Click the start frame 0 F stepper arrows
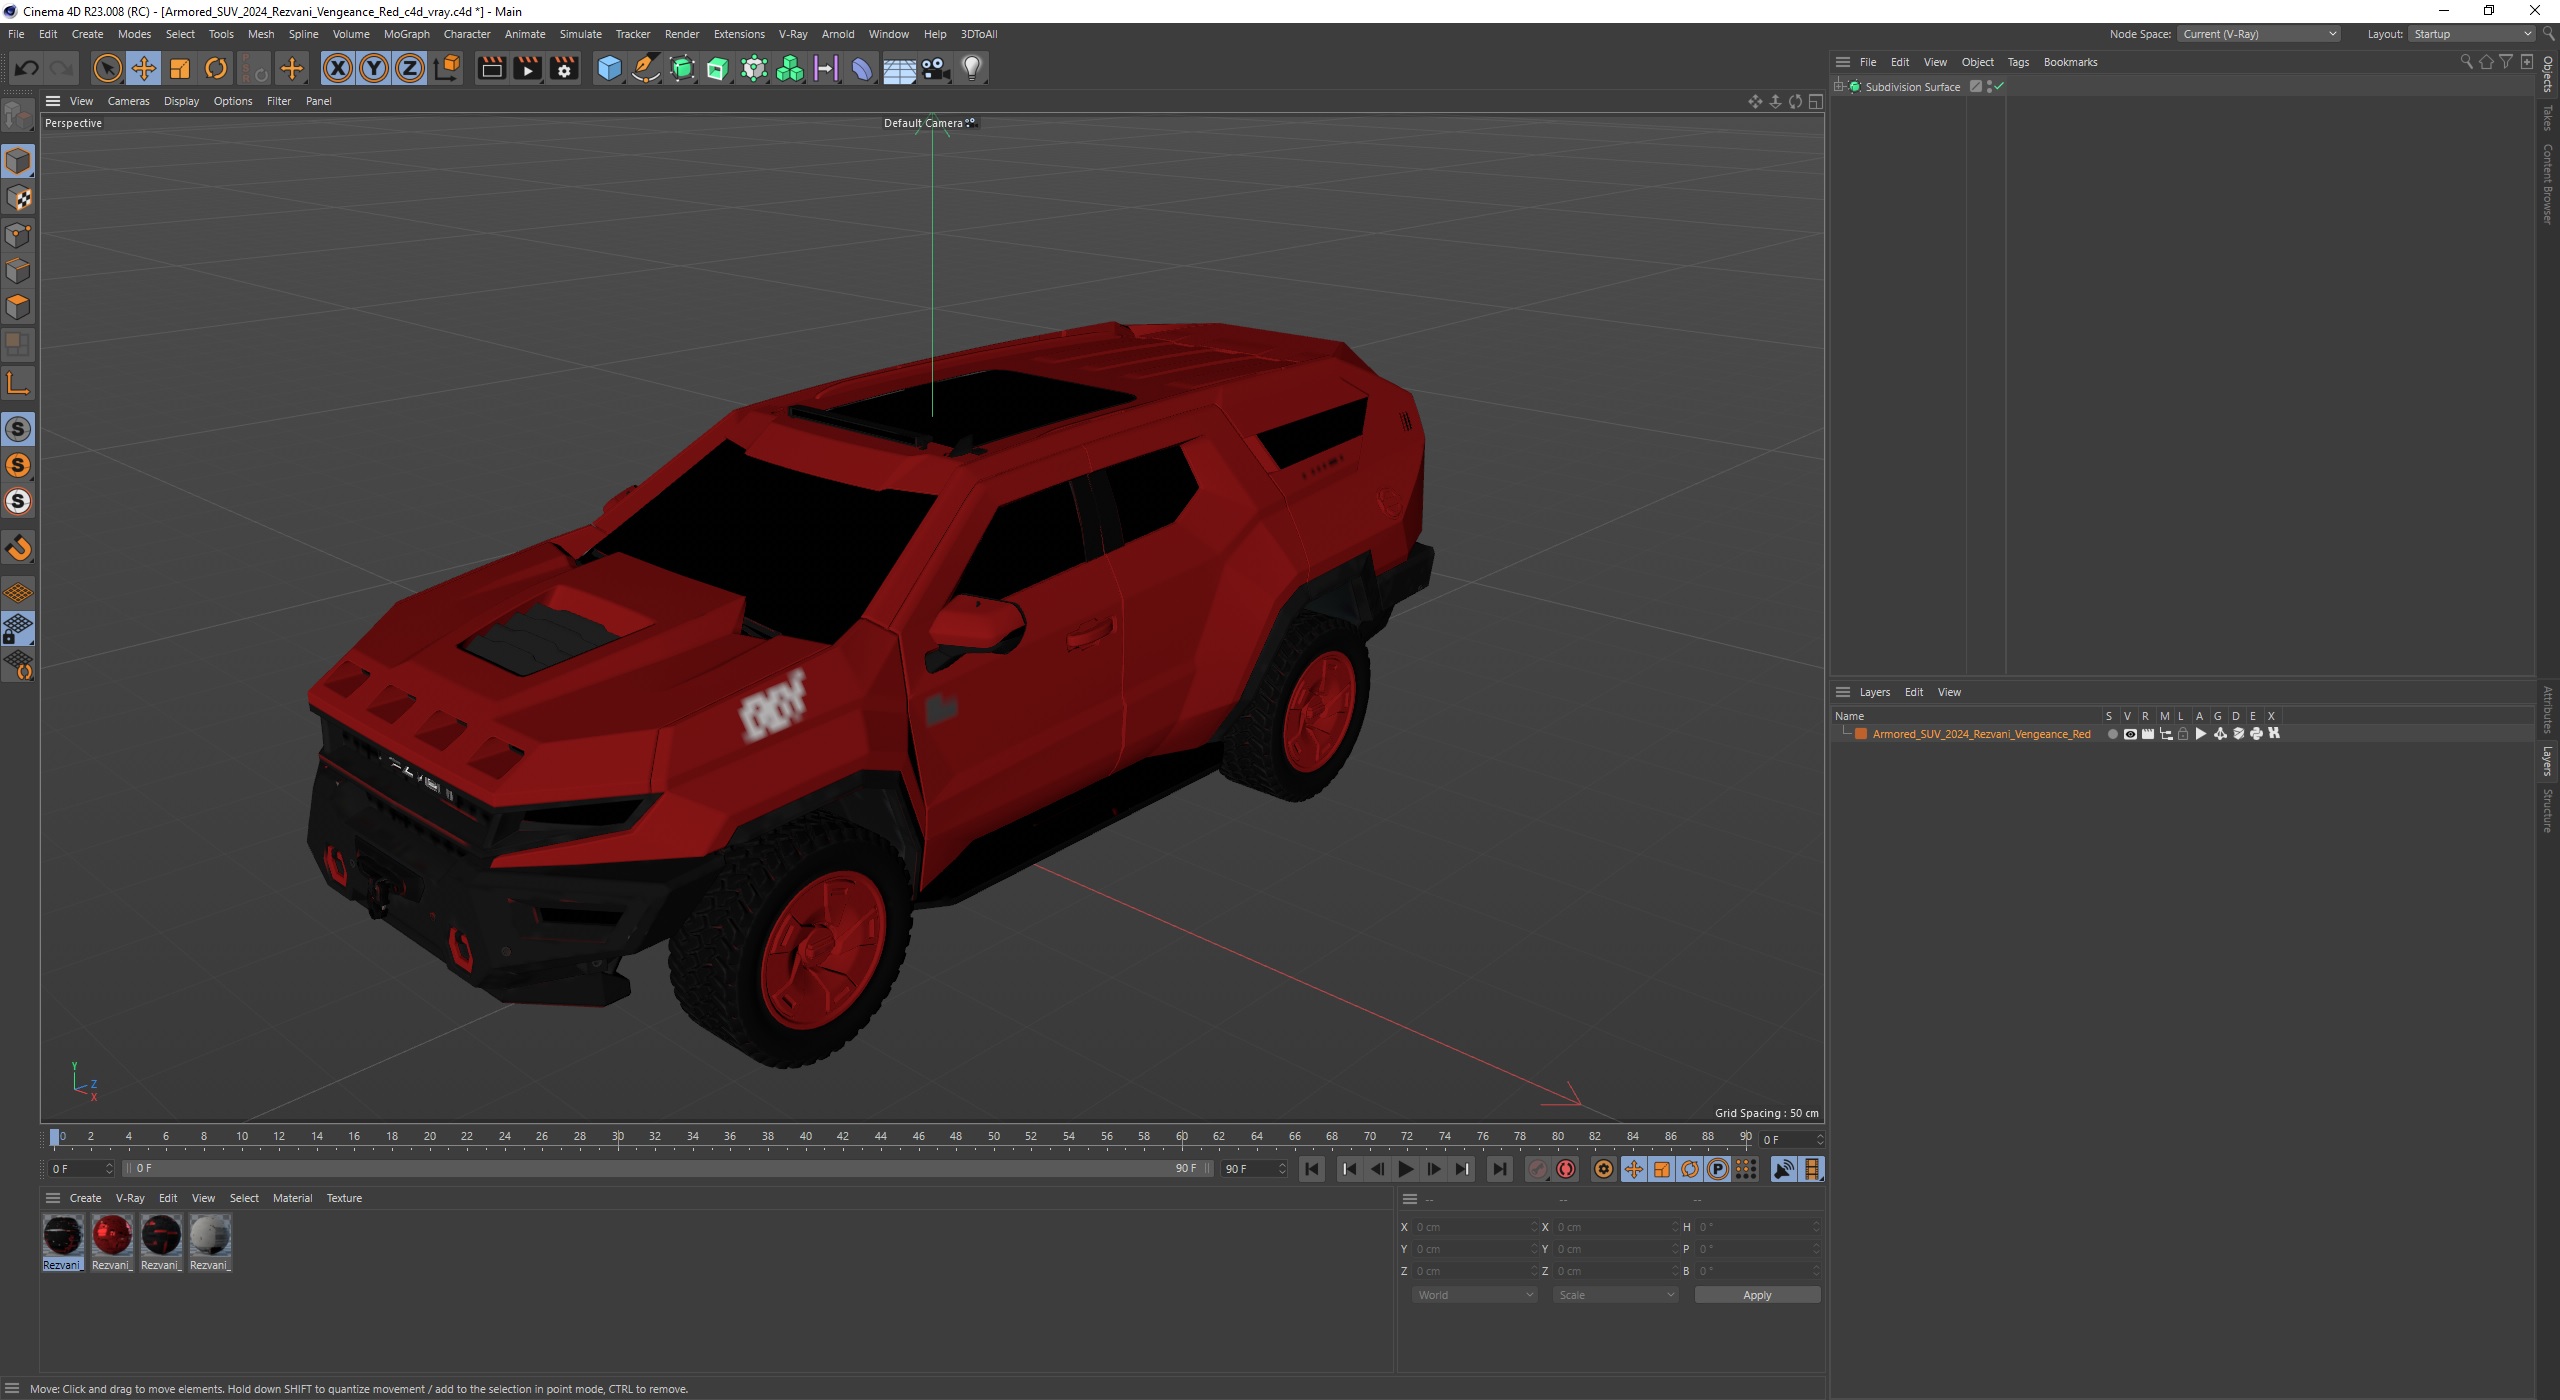 click(109, 1169)
